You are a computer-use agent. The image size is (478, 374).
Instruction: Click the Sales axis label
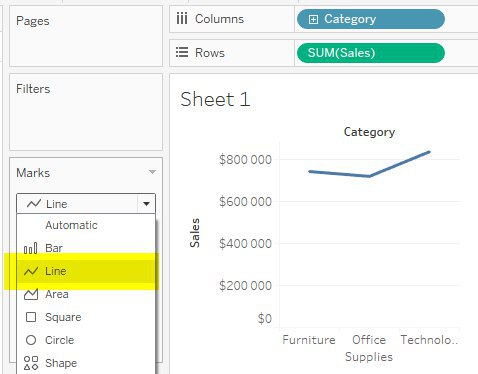click(195, 233)
